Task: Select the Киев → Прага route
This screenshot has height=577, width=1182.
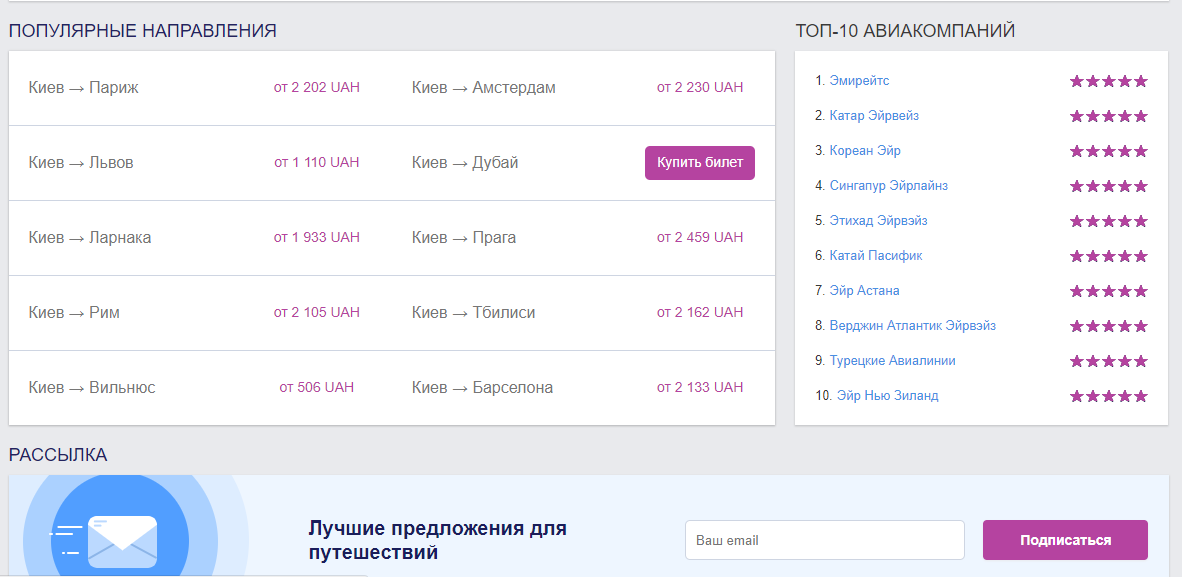Action: (464, 238)
